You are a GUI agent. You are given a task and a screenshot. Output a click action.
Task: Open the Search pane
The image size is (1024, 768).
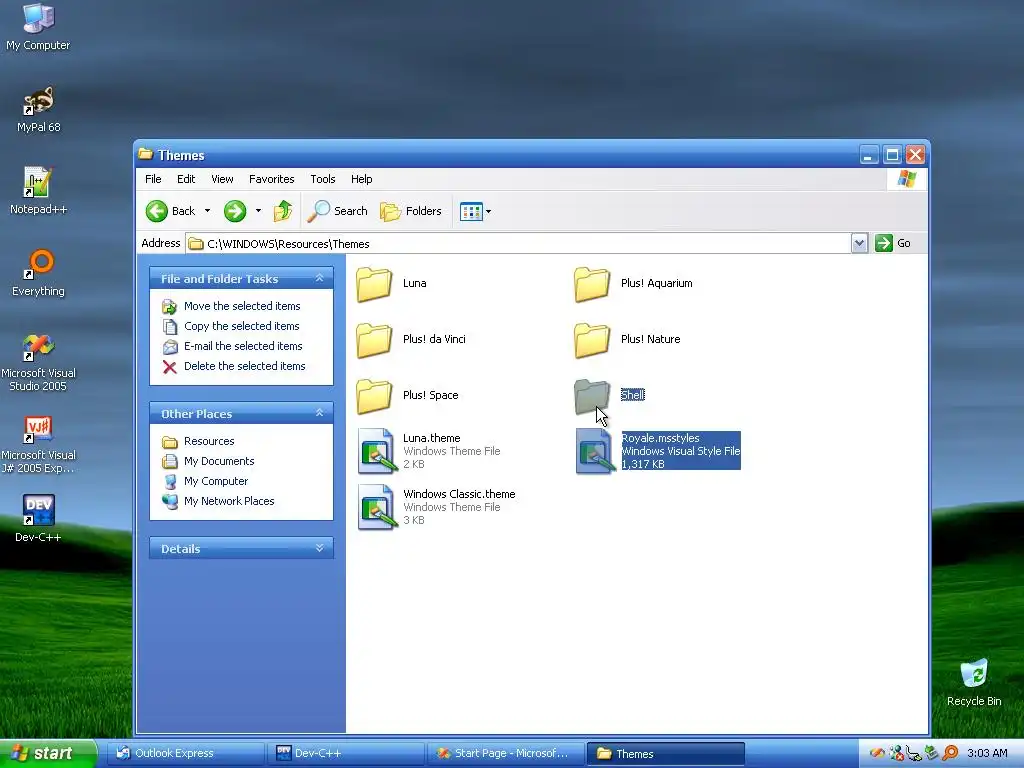(338, 211)
